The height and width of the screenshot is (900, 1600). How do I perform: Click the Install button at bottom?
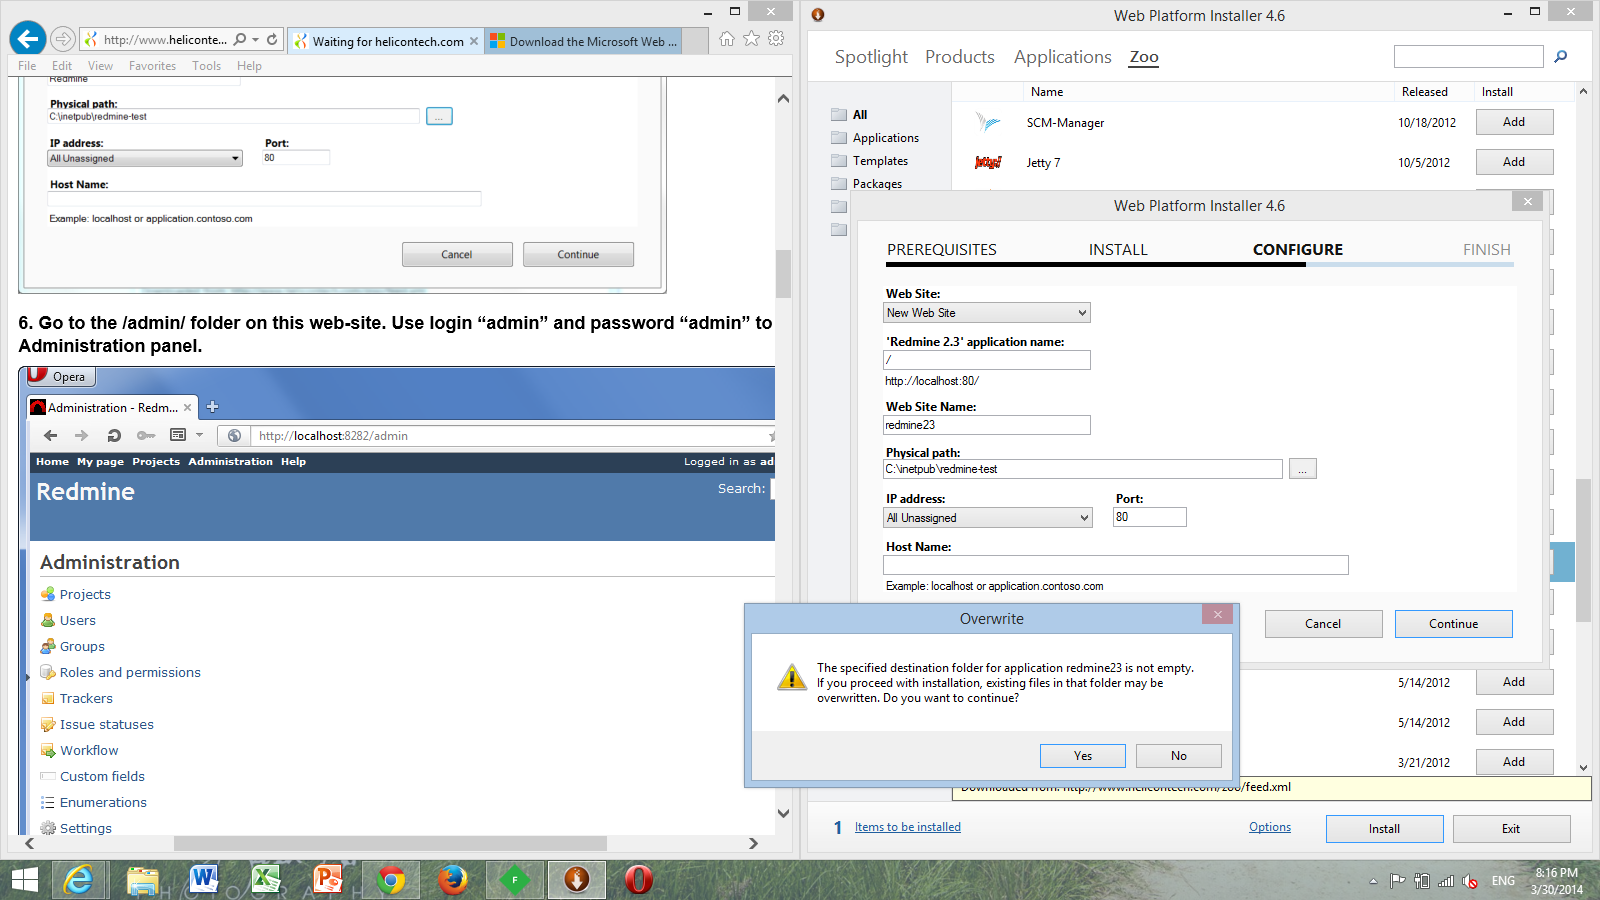[1384, 829]
